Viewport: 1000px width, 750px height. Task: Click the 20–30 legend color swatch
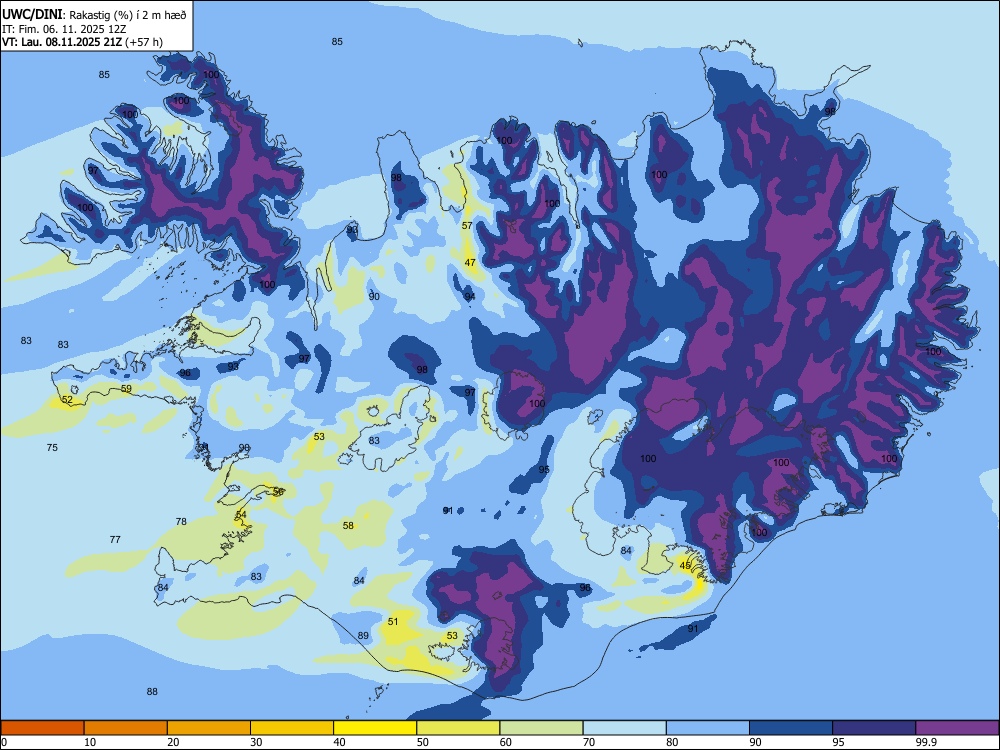[209, 728]
